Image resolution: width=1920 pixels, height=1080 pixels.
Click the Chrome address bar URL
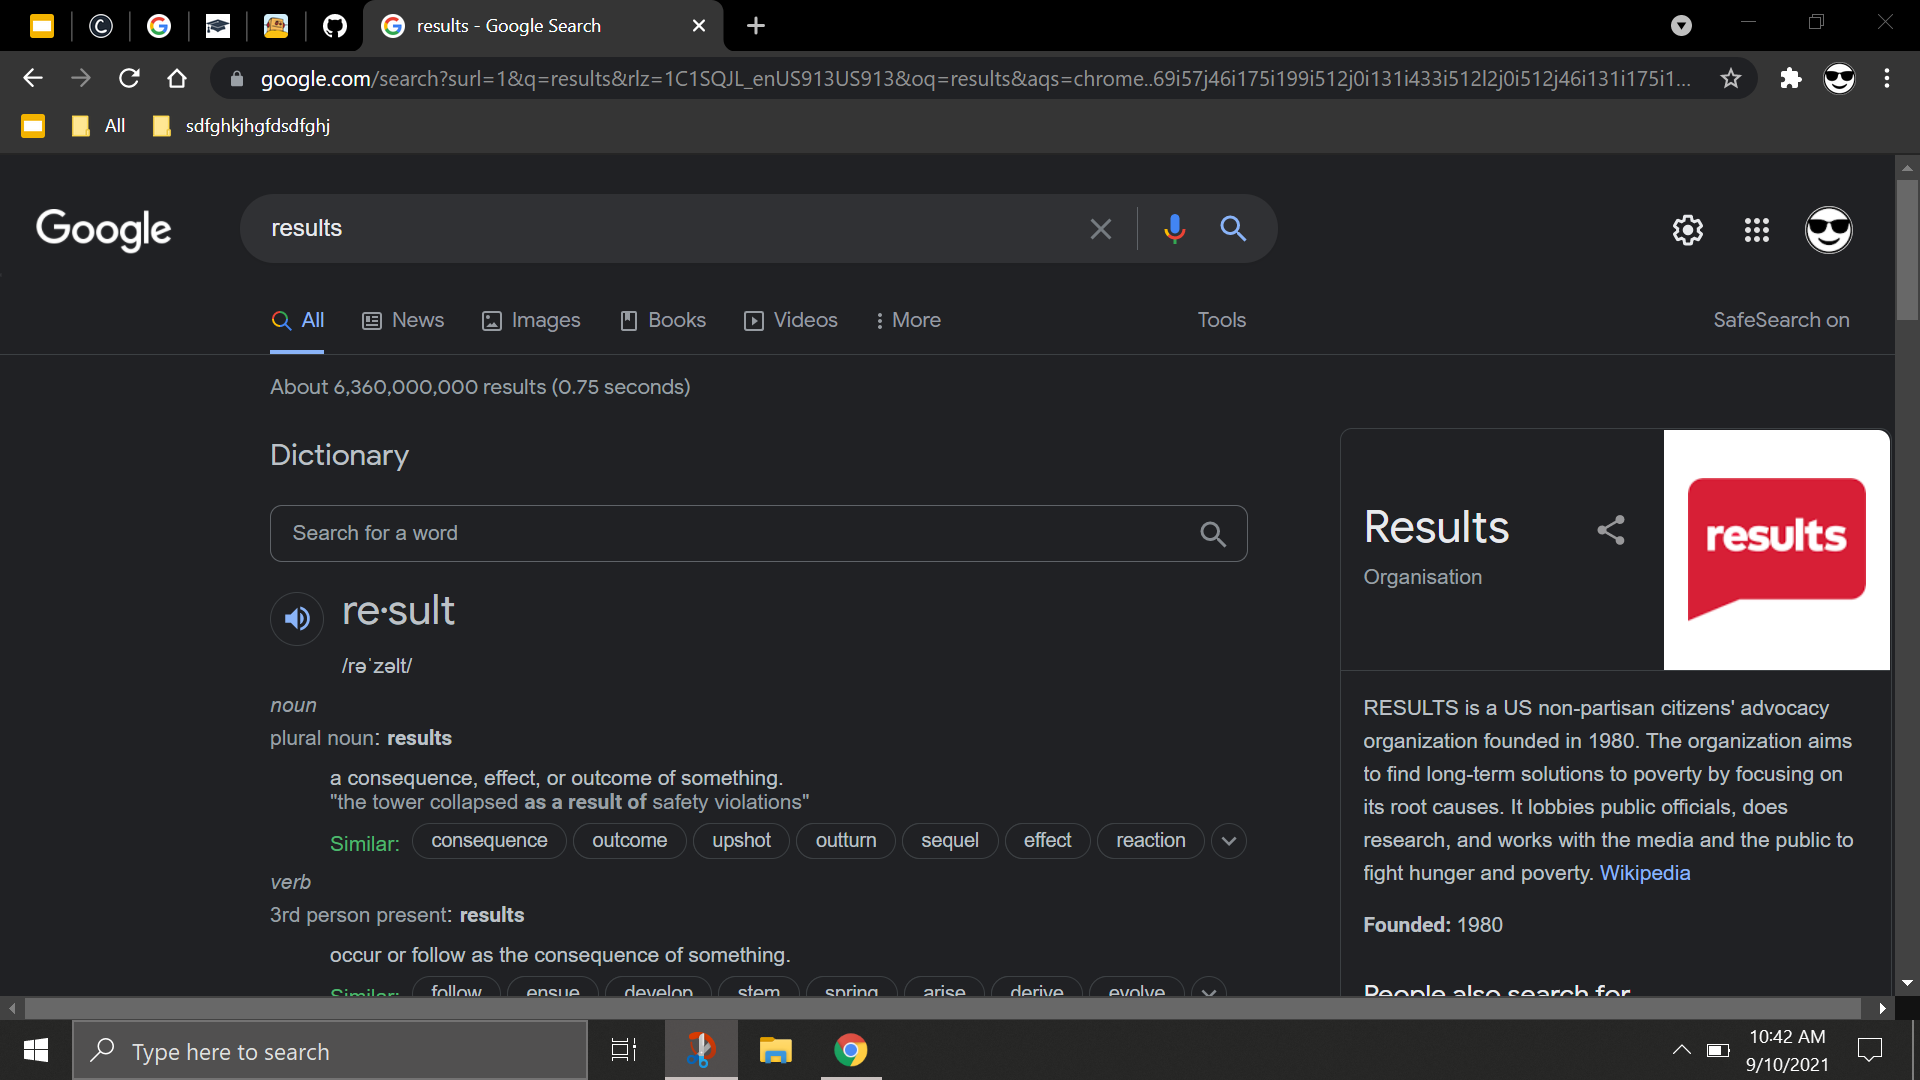pyautogui.click(x=975, y=78)
